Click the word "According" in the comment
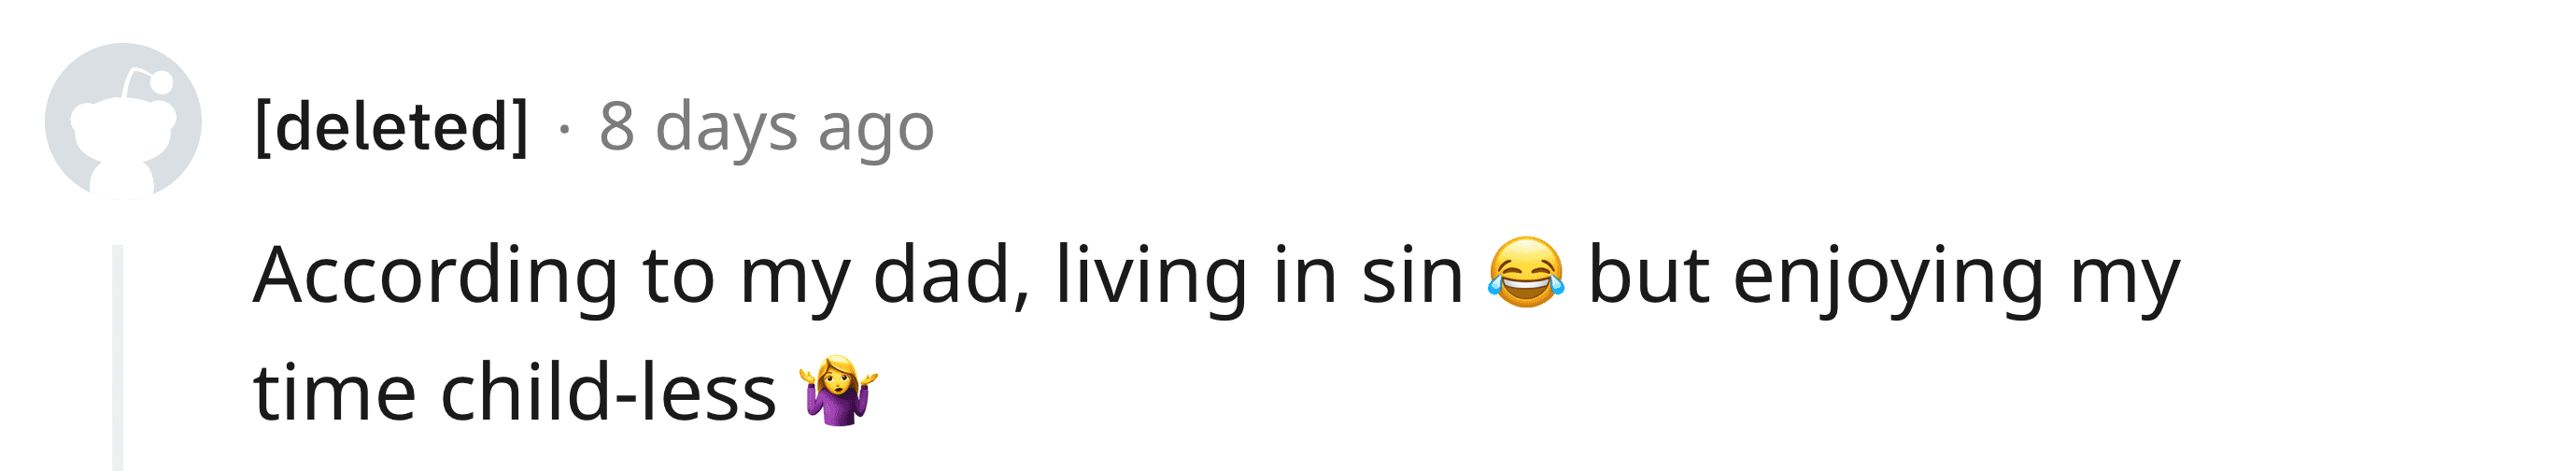This screenshot has width=2576, height=471. (x=435, y=276)
